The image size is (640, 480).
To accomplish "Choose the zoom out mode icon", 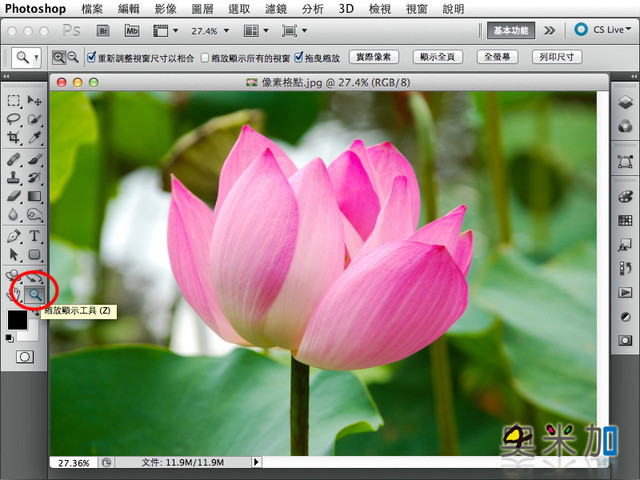I will click(73, 58).
